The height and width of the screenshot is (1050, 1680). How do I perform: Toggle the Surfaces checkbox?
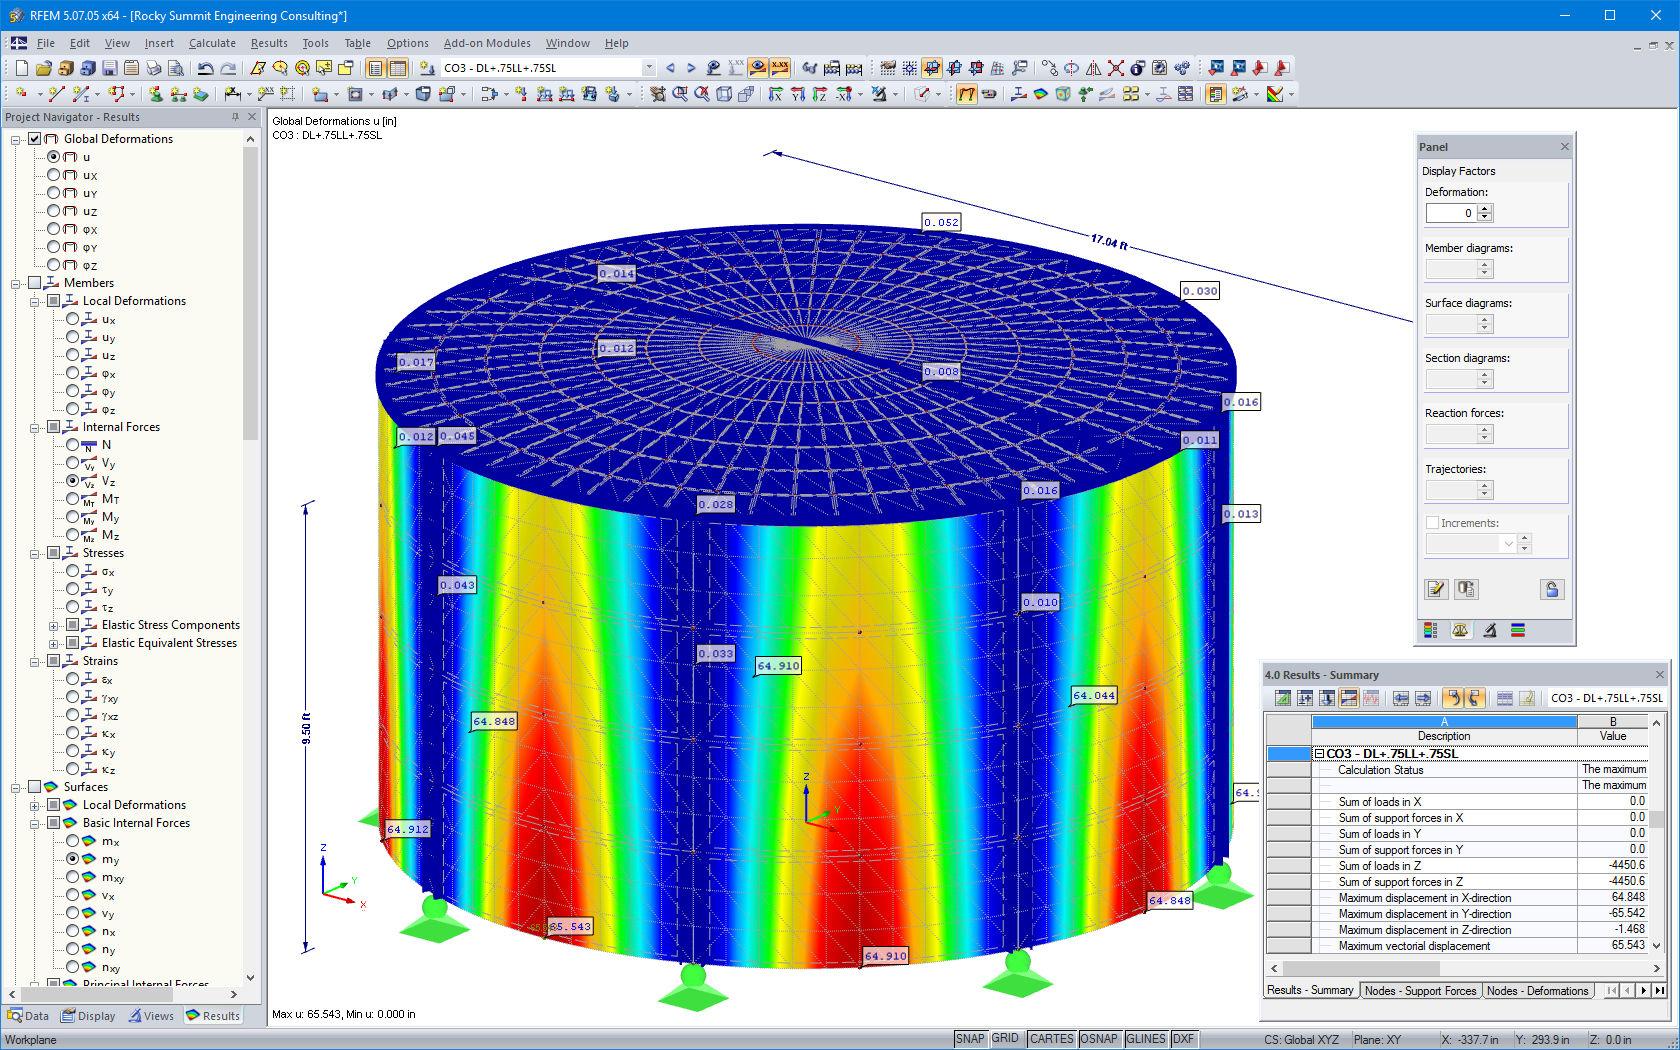(35, 787)
